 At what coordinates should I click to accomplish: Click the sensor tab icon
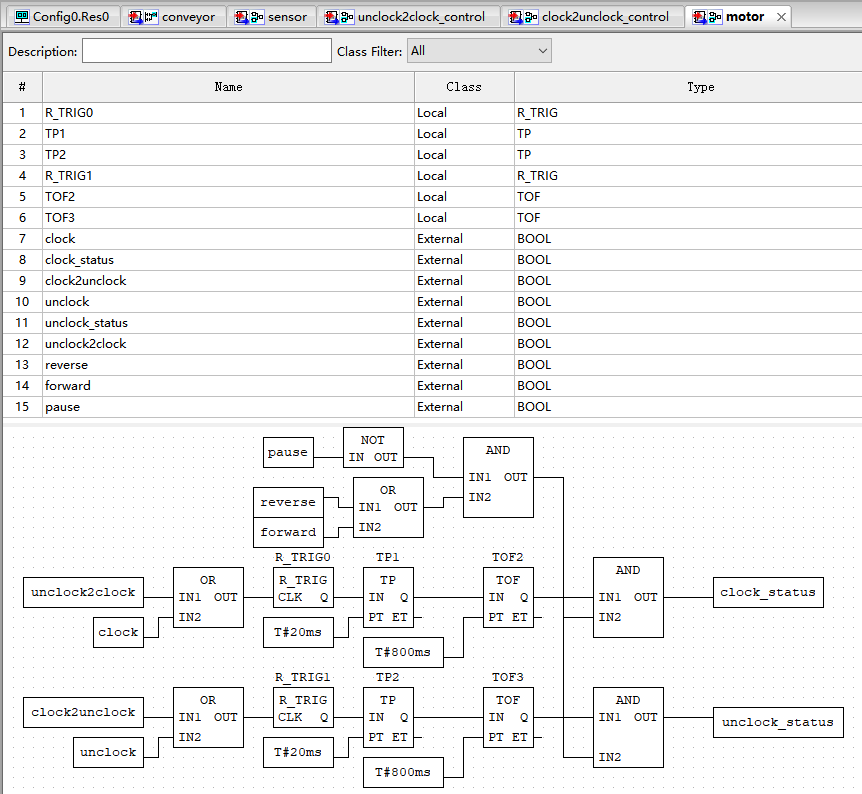[250, 17]
